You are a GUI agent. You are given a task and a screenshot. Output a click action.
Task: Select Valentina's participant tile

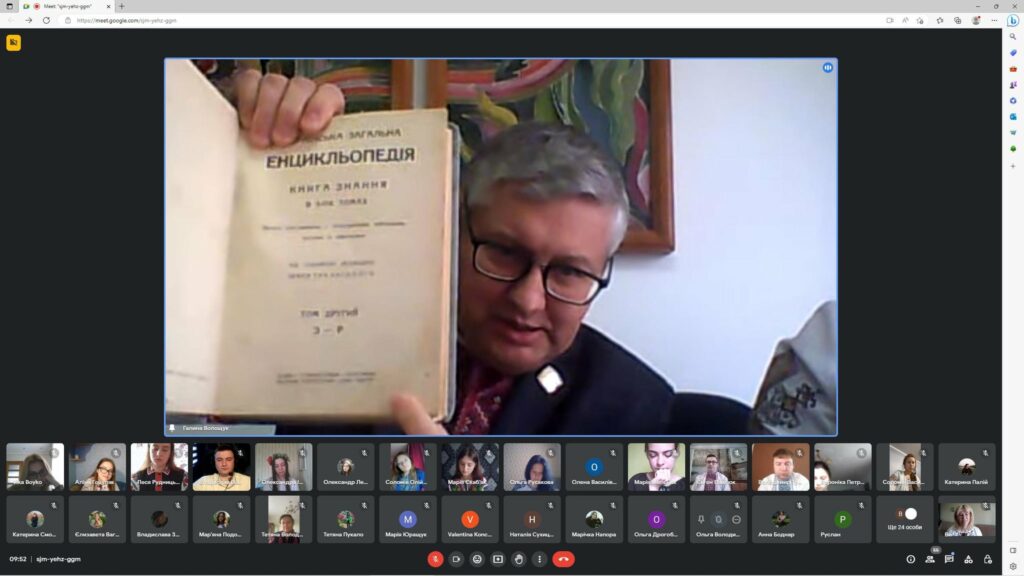click(x=470, y=519)
